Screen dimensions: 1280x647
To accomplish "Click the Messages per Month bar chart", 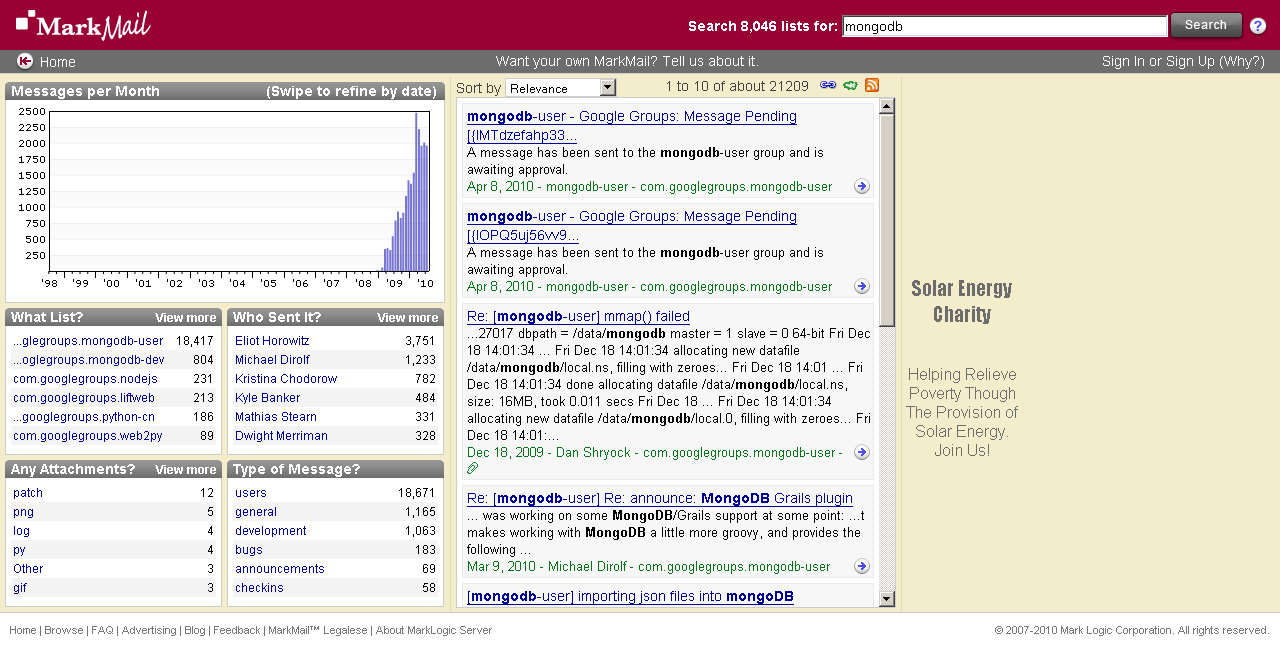I will (x=240, y=192).
